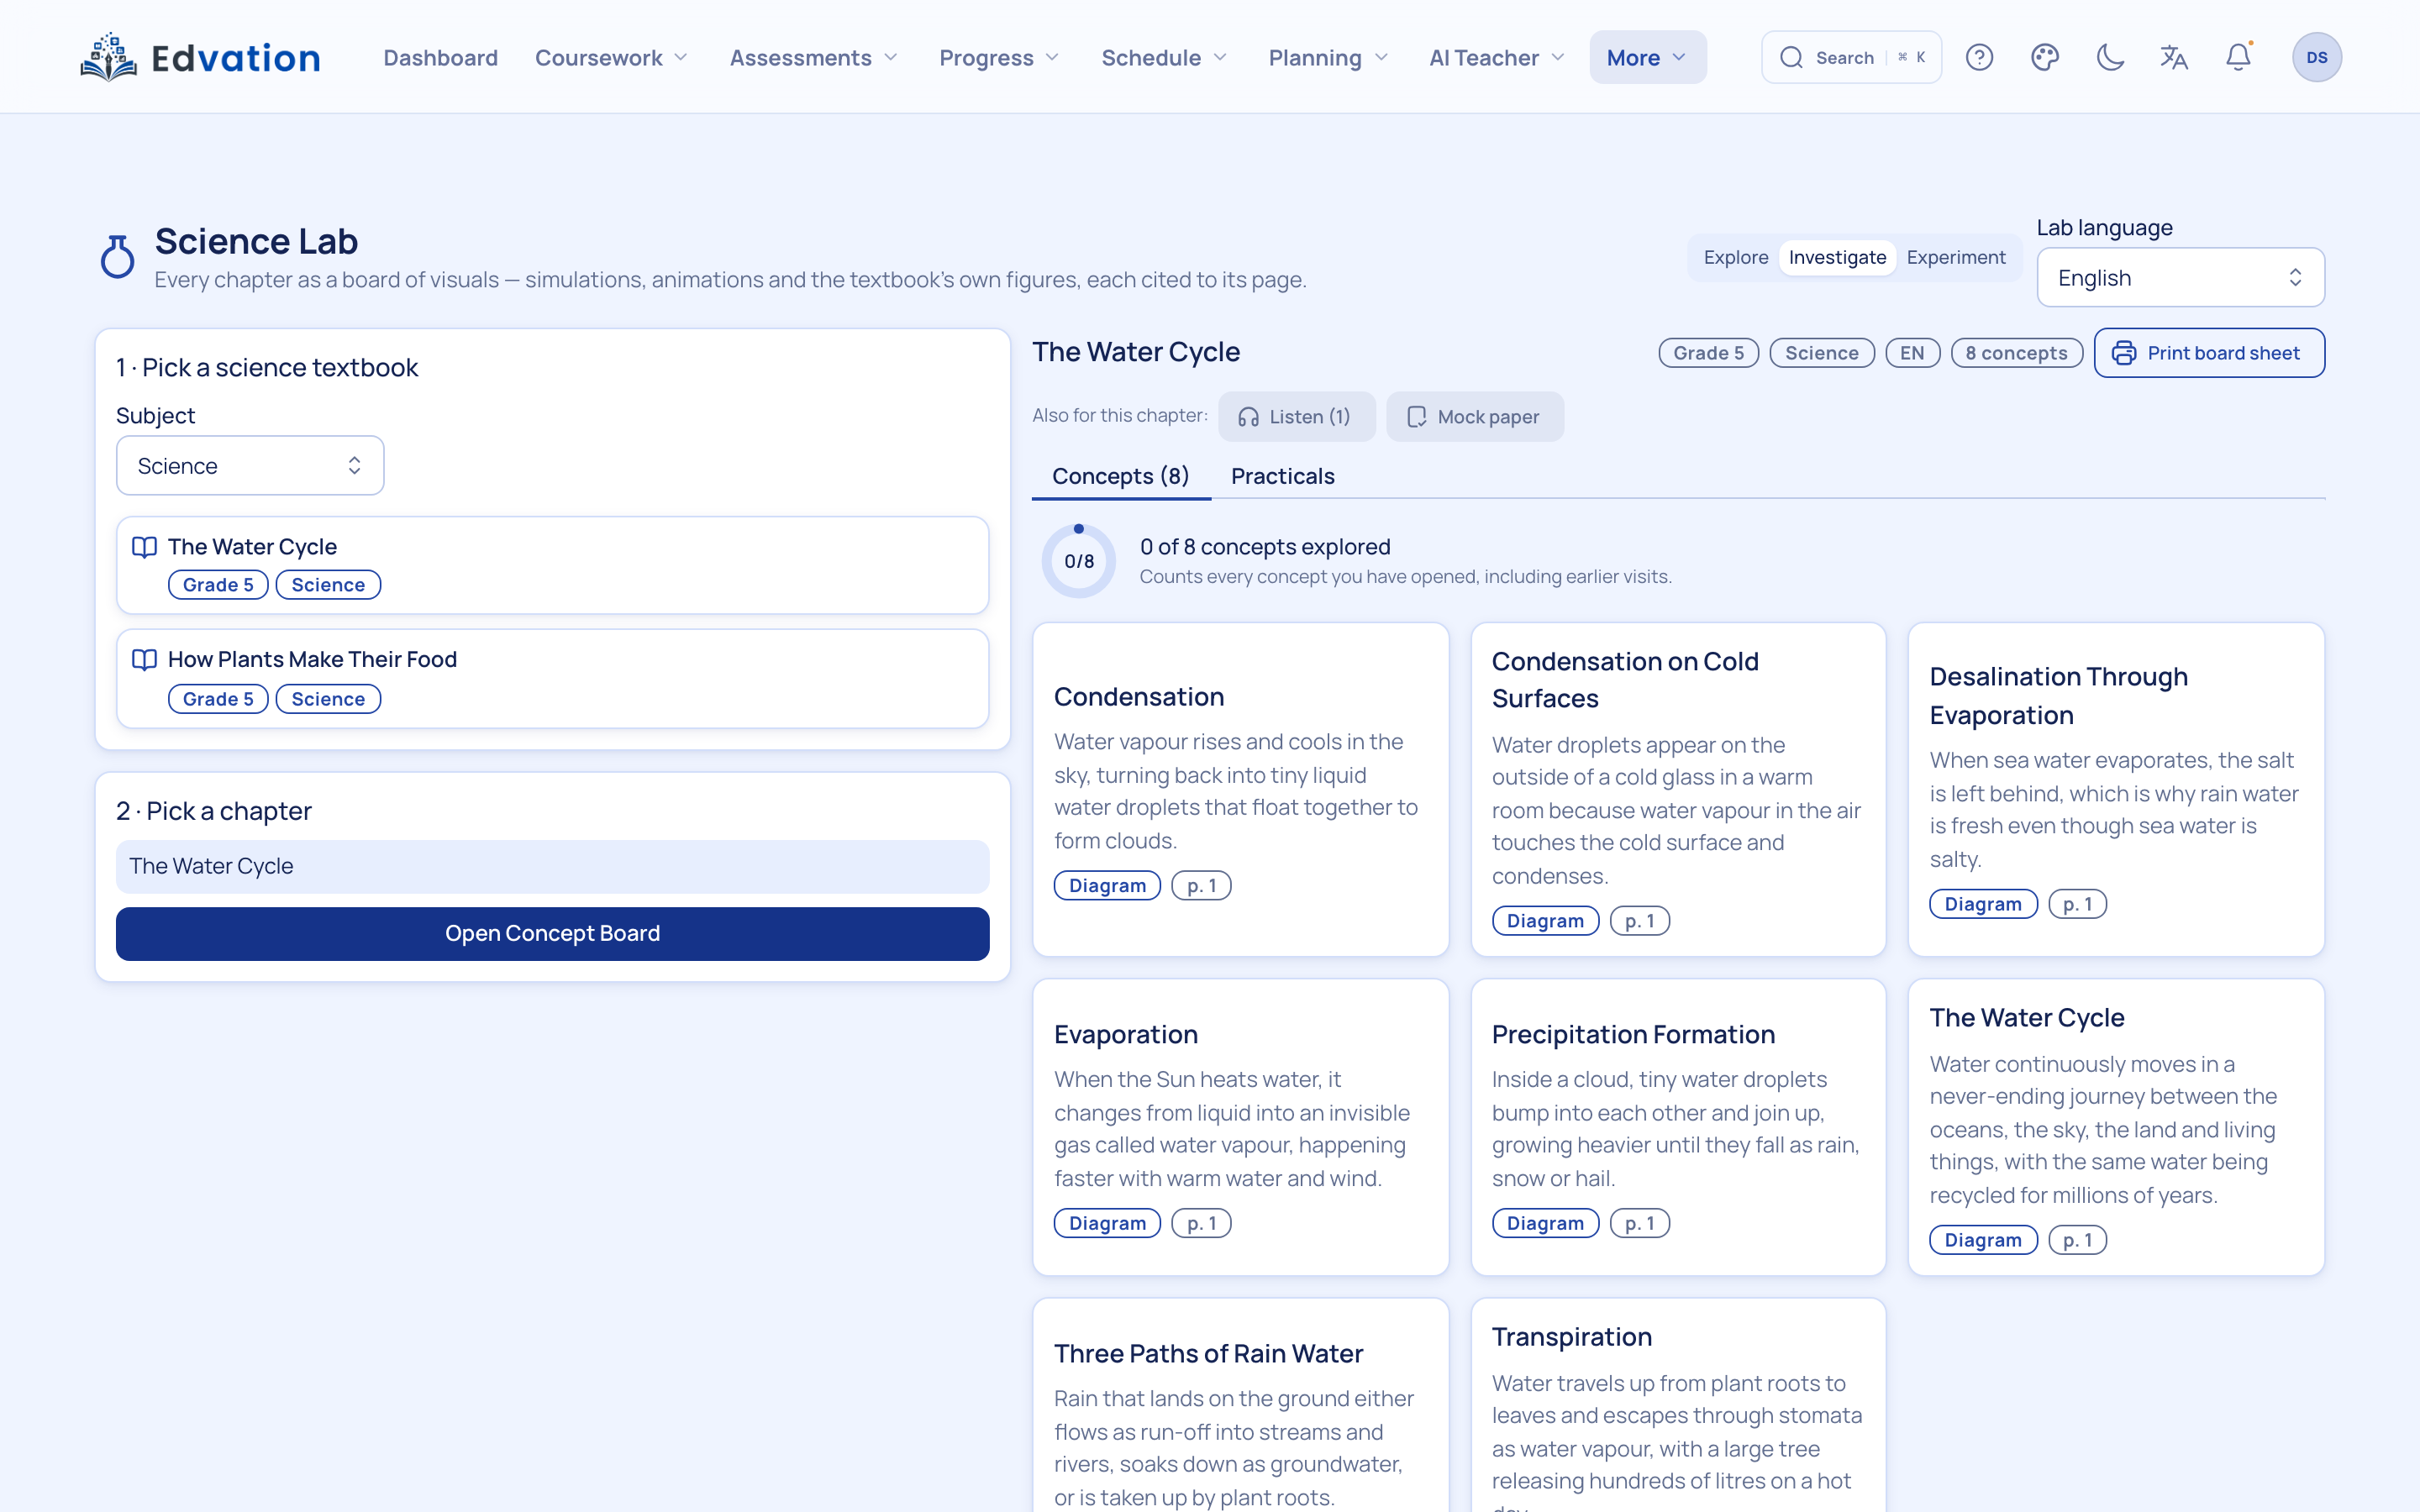This screenshot has height=1512, width=2420.
Task: Click the Science Lab heading
Action: (256, 241)
